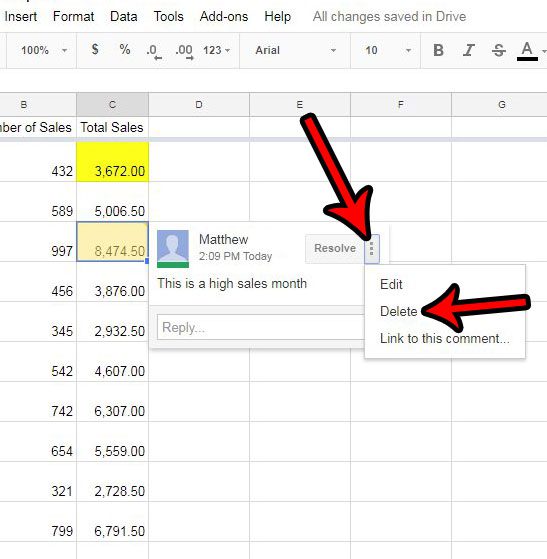This screenshot has width=547, height=559.
Task: Increase decimal places button
Action: point(184,51)
